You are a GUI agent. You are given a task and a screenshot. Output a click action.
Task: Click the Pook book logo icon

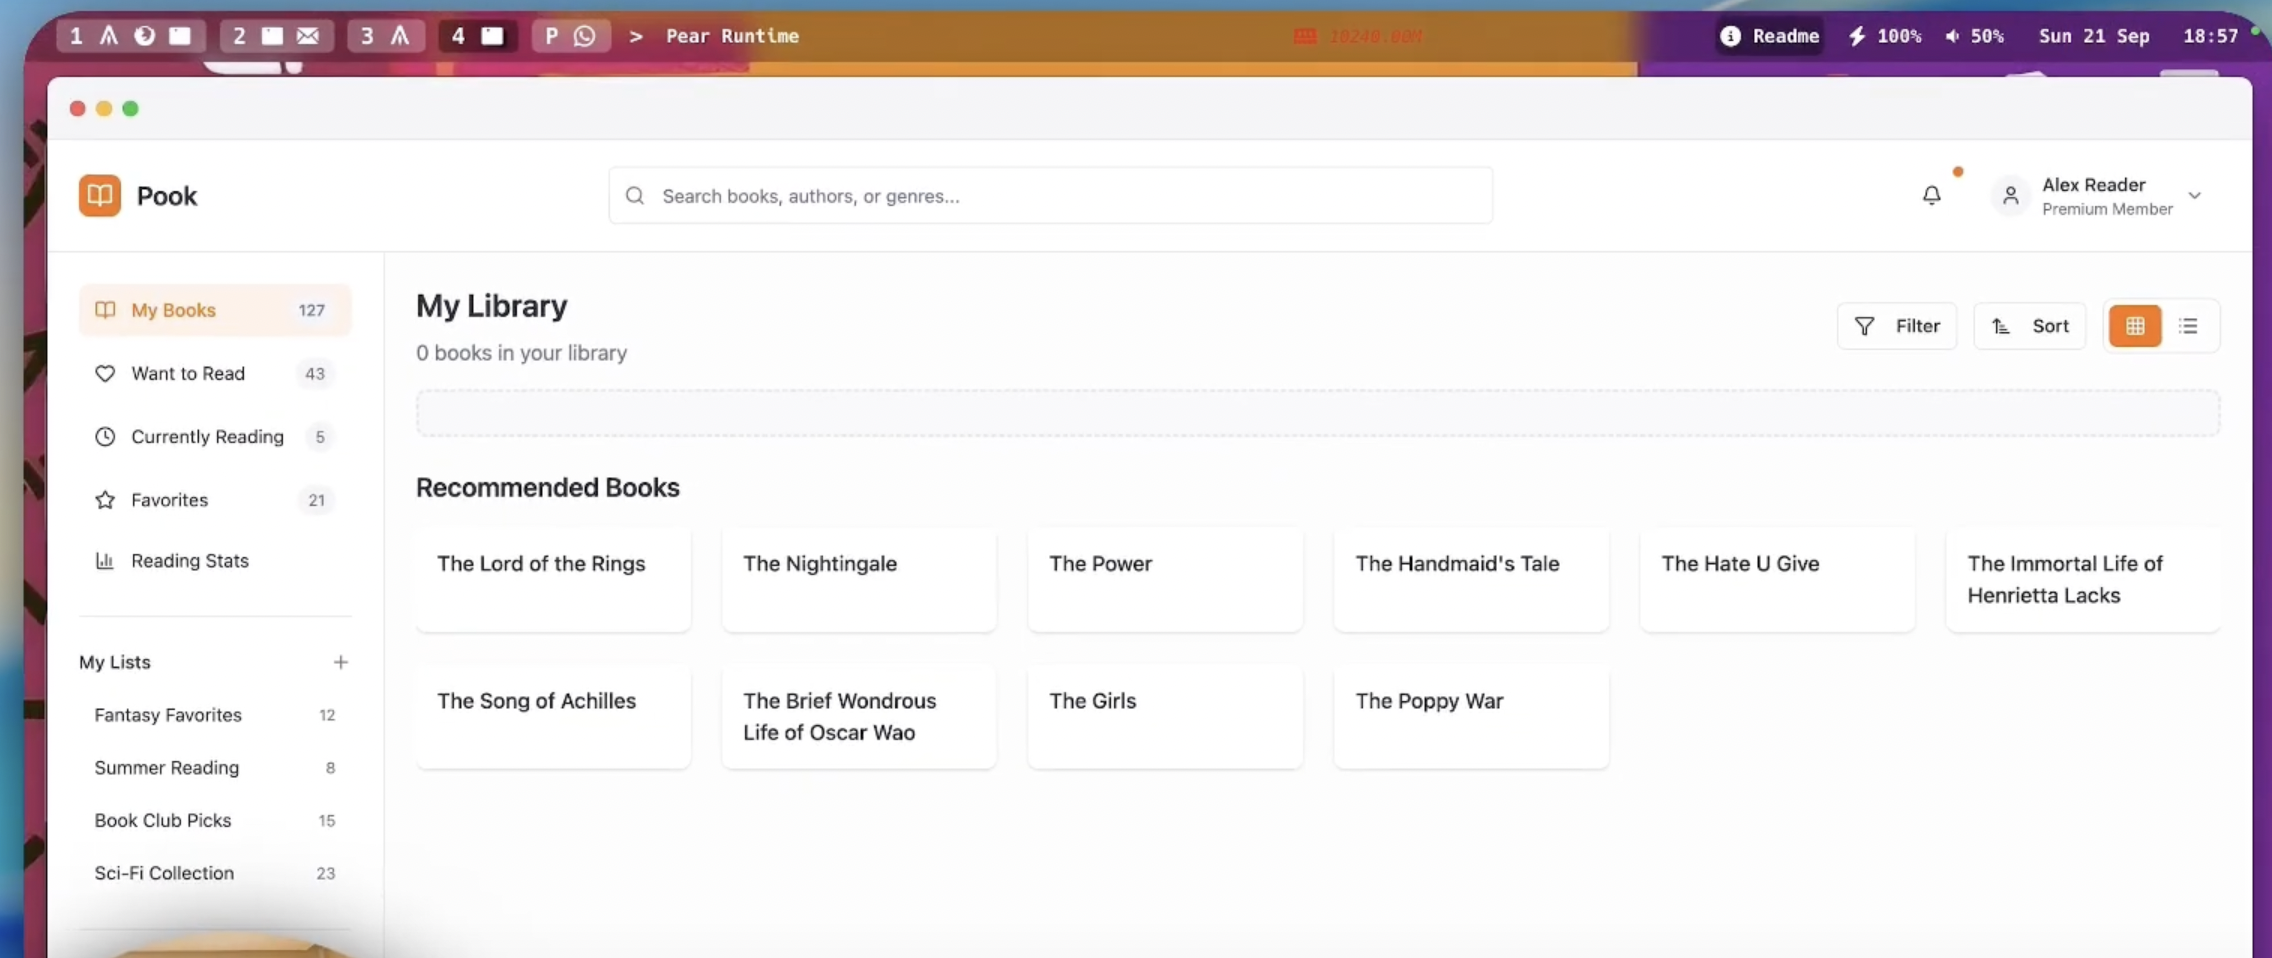tap(99, 195)
